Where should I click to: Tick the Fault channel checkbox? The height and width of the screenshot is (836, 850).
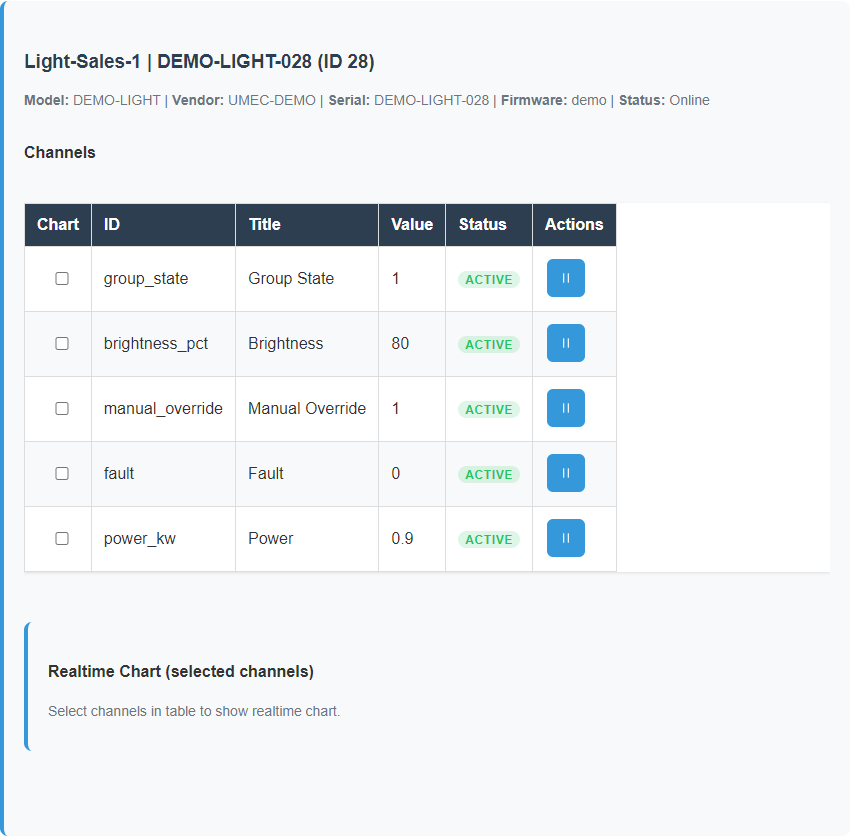tap(61, 473)
